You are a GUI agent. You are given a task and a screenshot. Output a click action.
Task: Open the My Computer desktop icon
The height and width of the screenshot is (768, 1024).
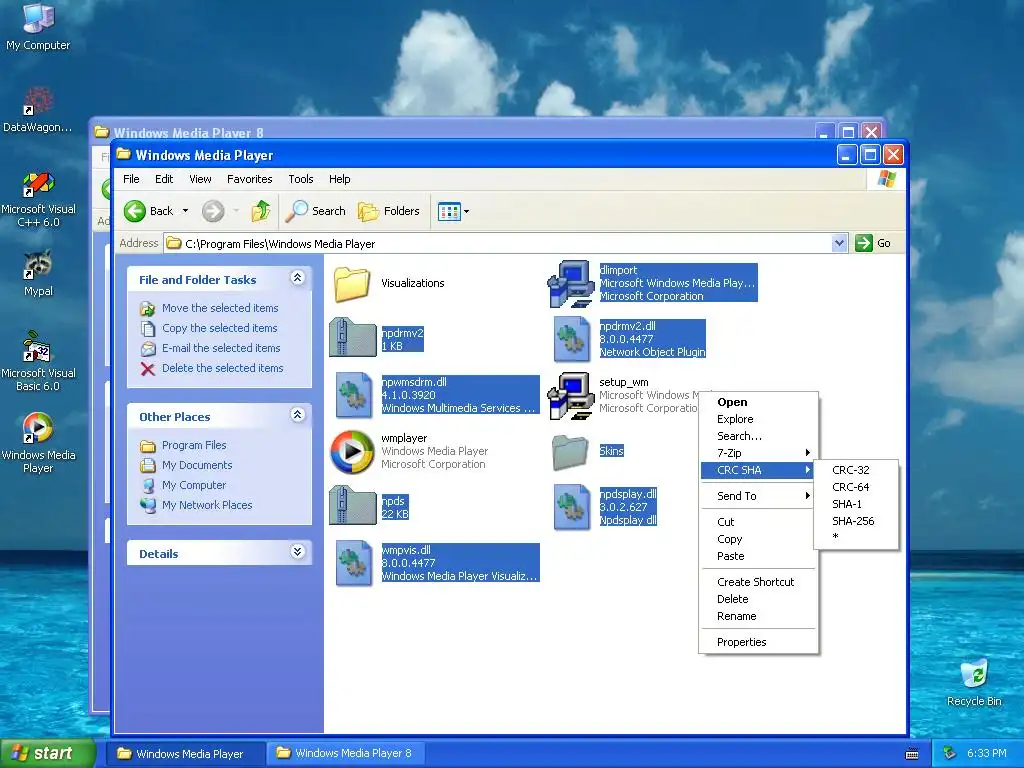tap(38, 26)
